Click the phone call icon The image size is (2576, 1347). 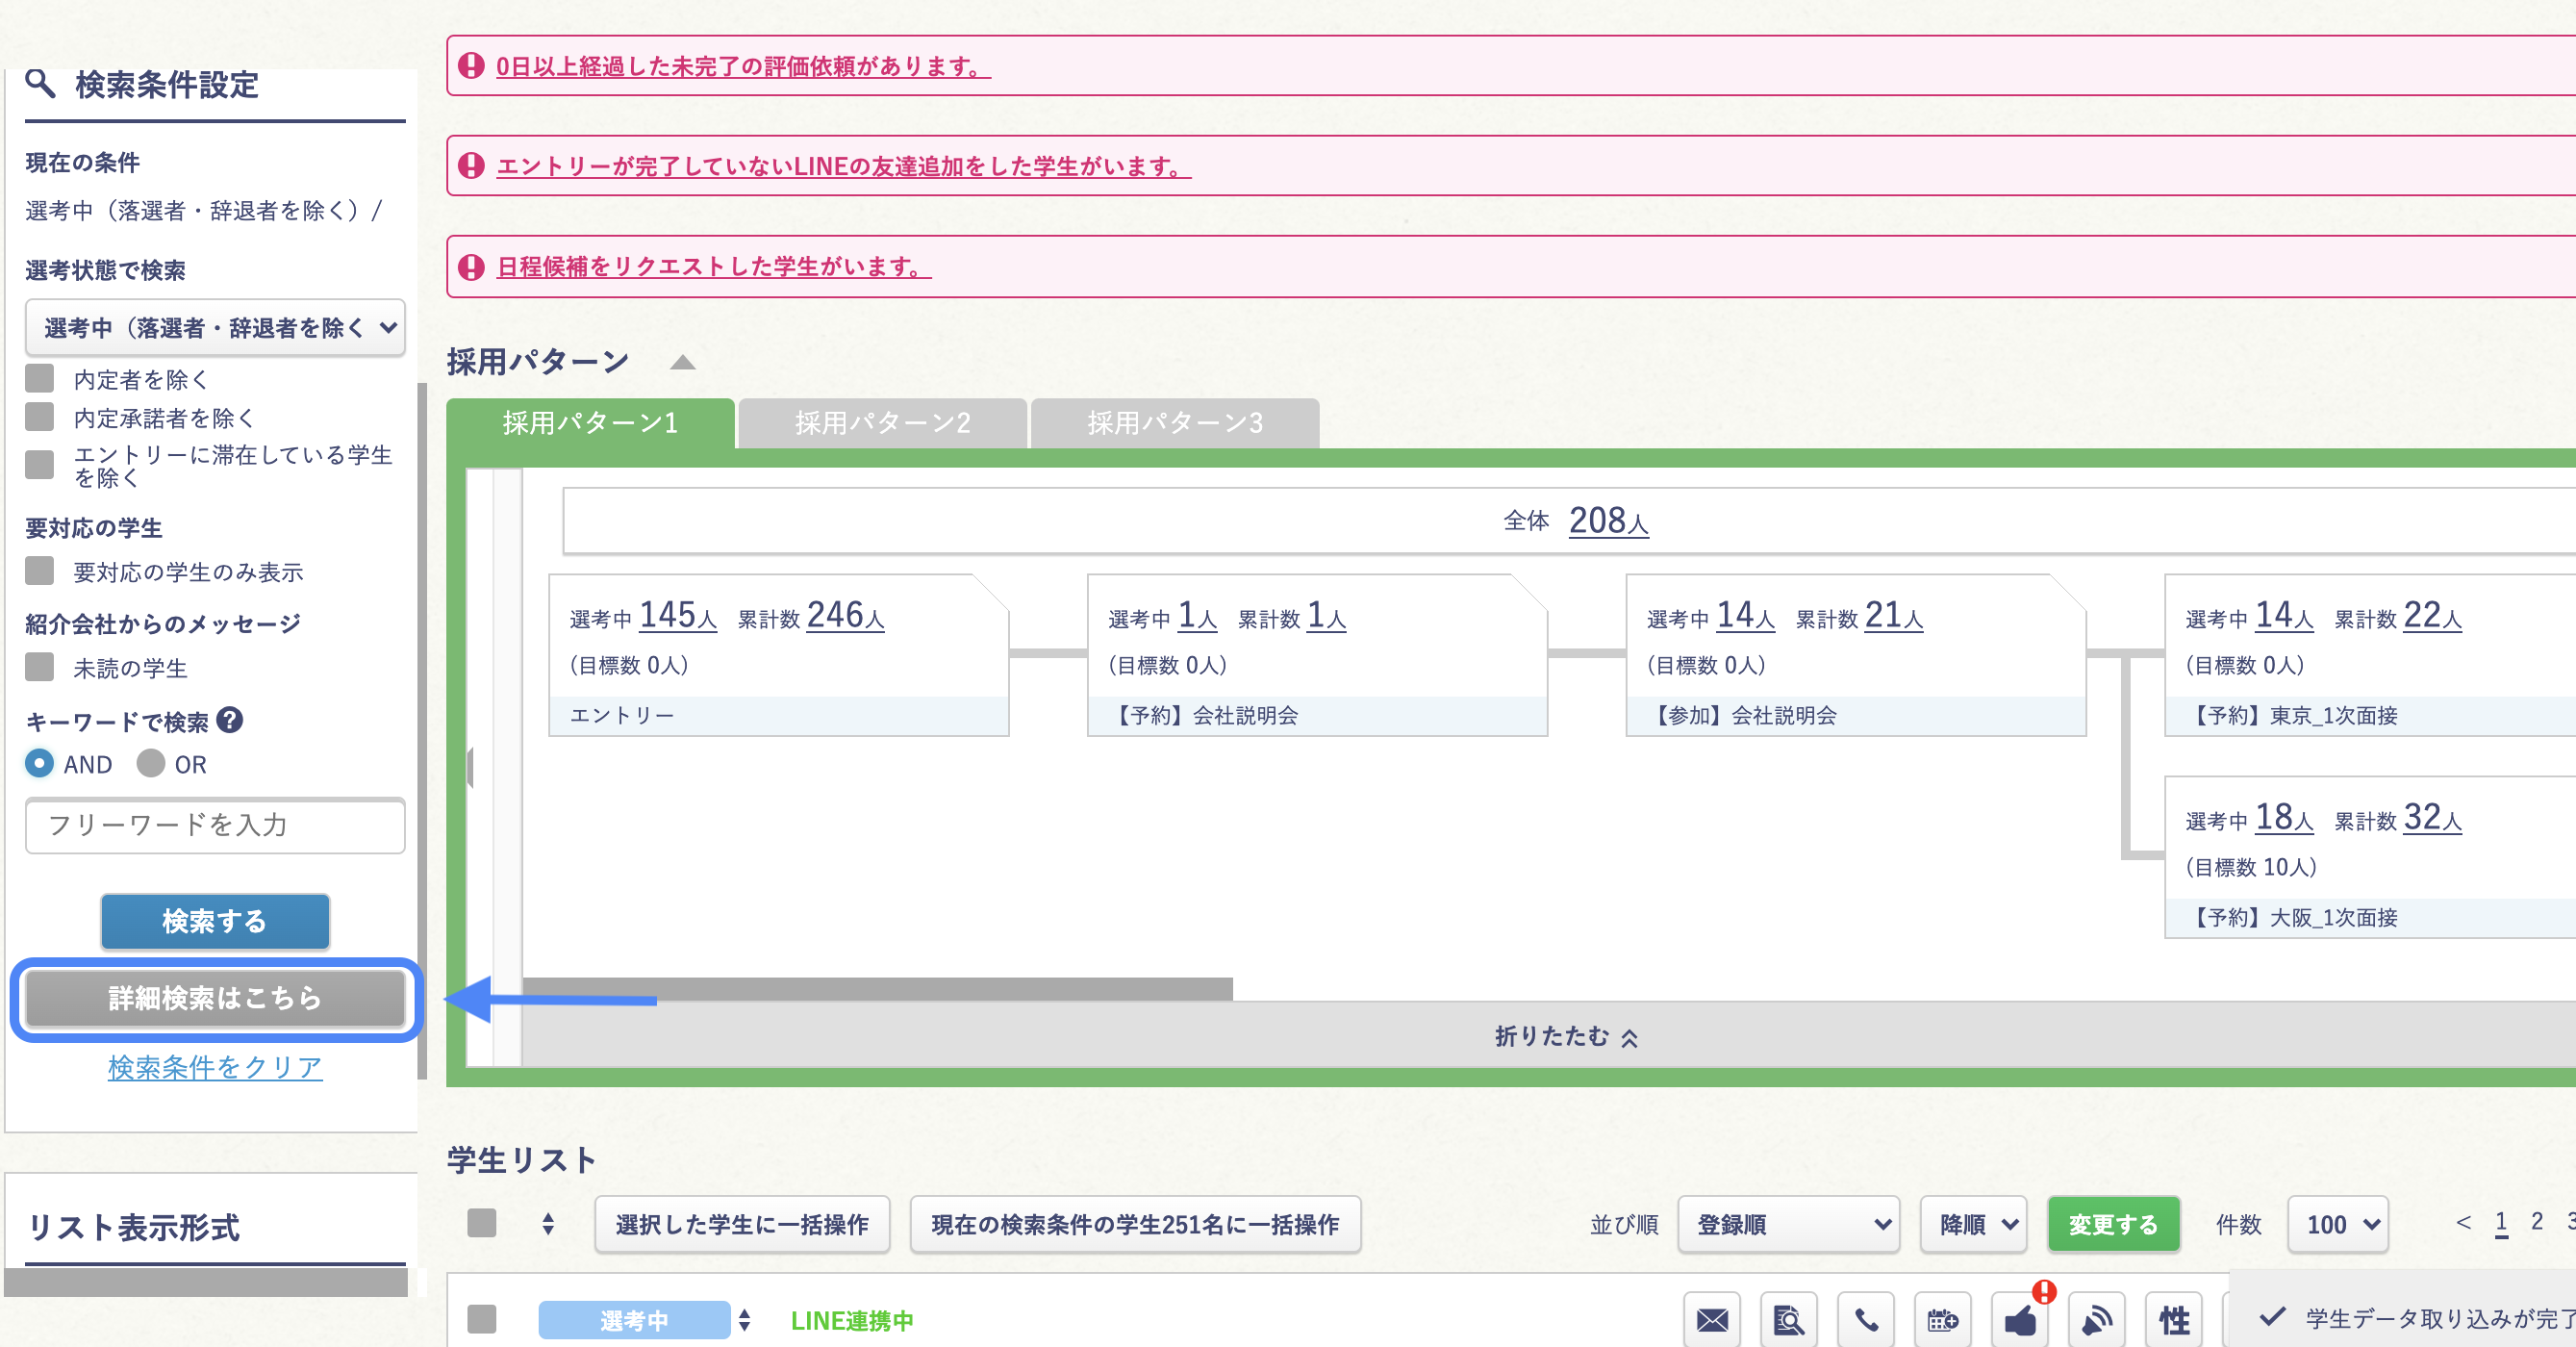point(1866,1320)
